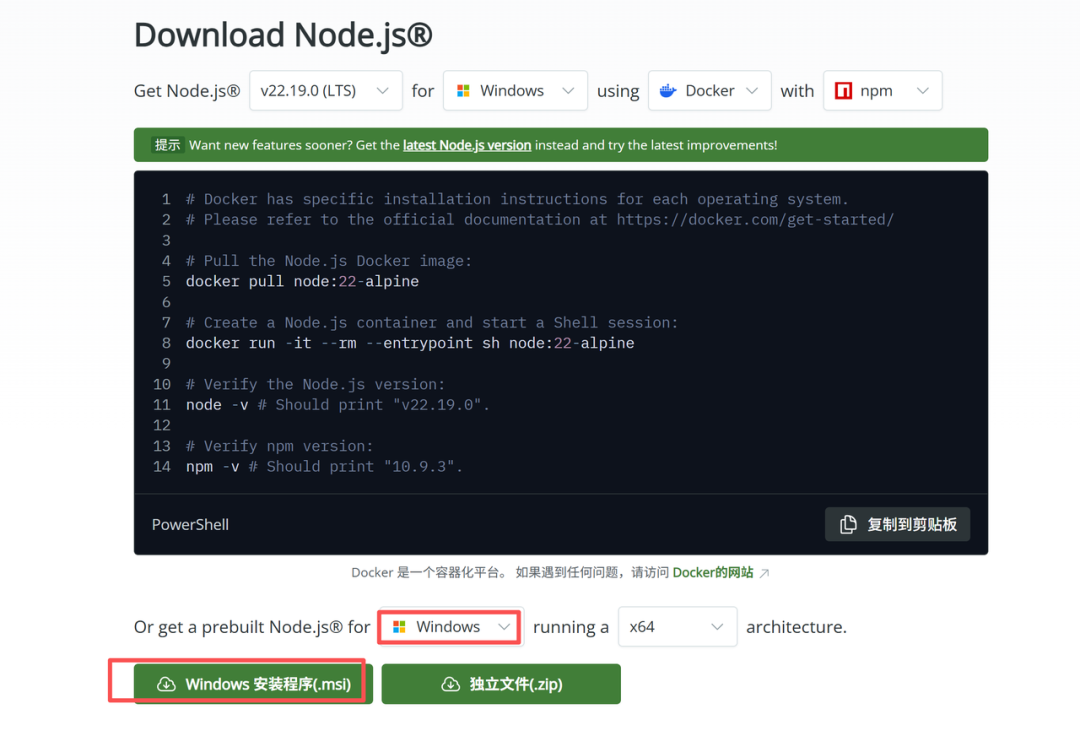Open the v22.19.0 (LTS) version dropdown
The height and width of the screenshot is (736, 1080).
pos(326,90)
